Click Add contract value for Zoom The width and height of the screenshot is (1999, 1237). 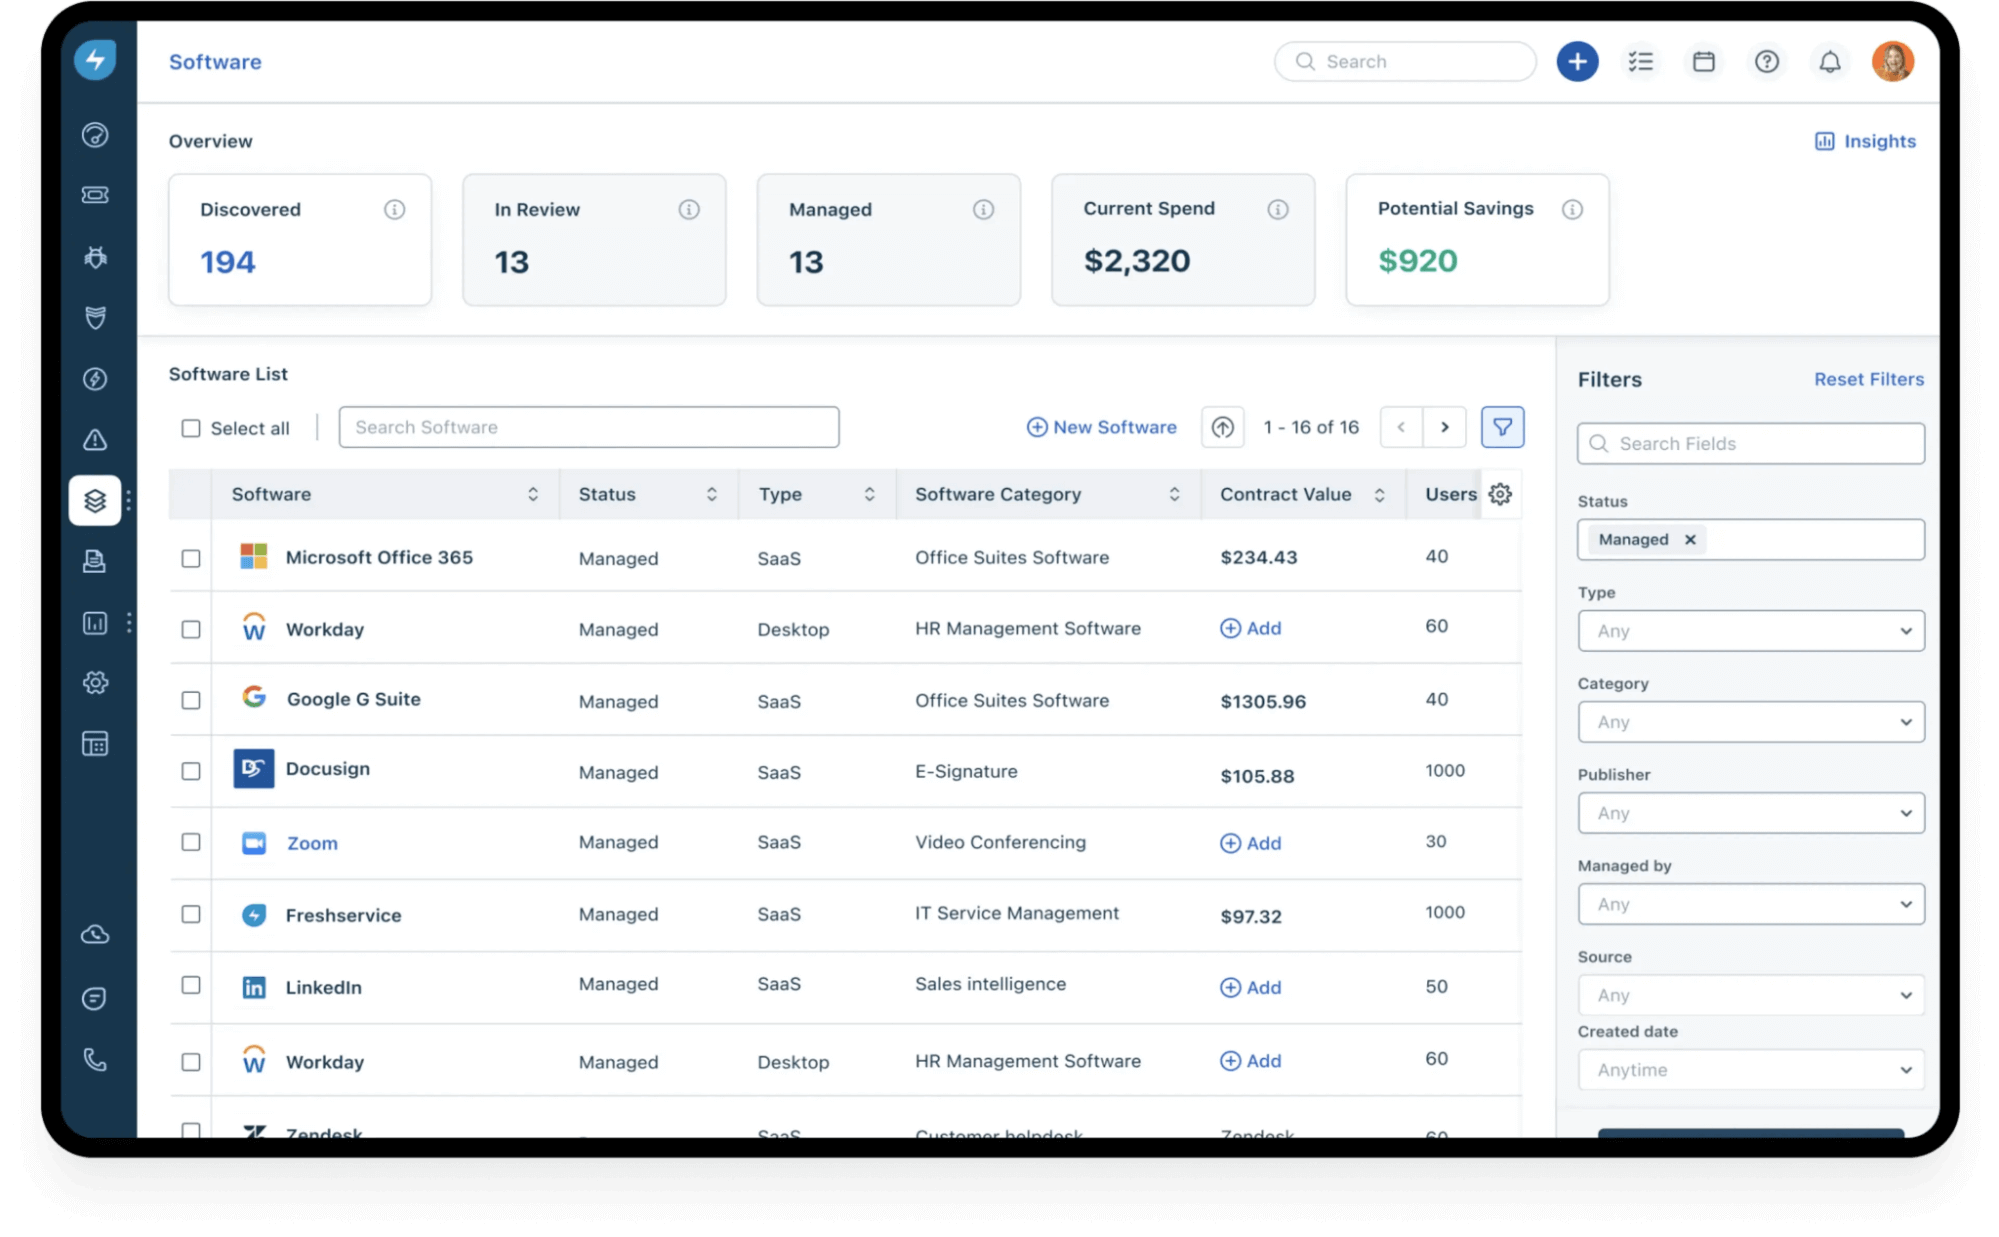pyautogui.click(x=1248, y=843)
